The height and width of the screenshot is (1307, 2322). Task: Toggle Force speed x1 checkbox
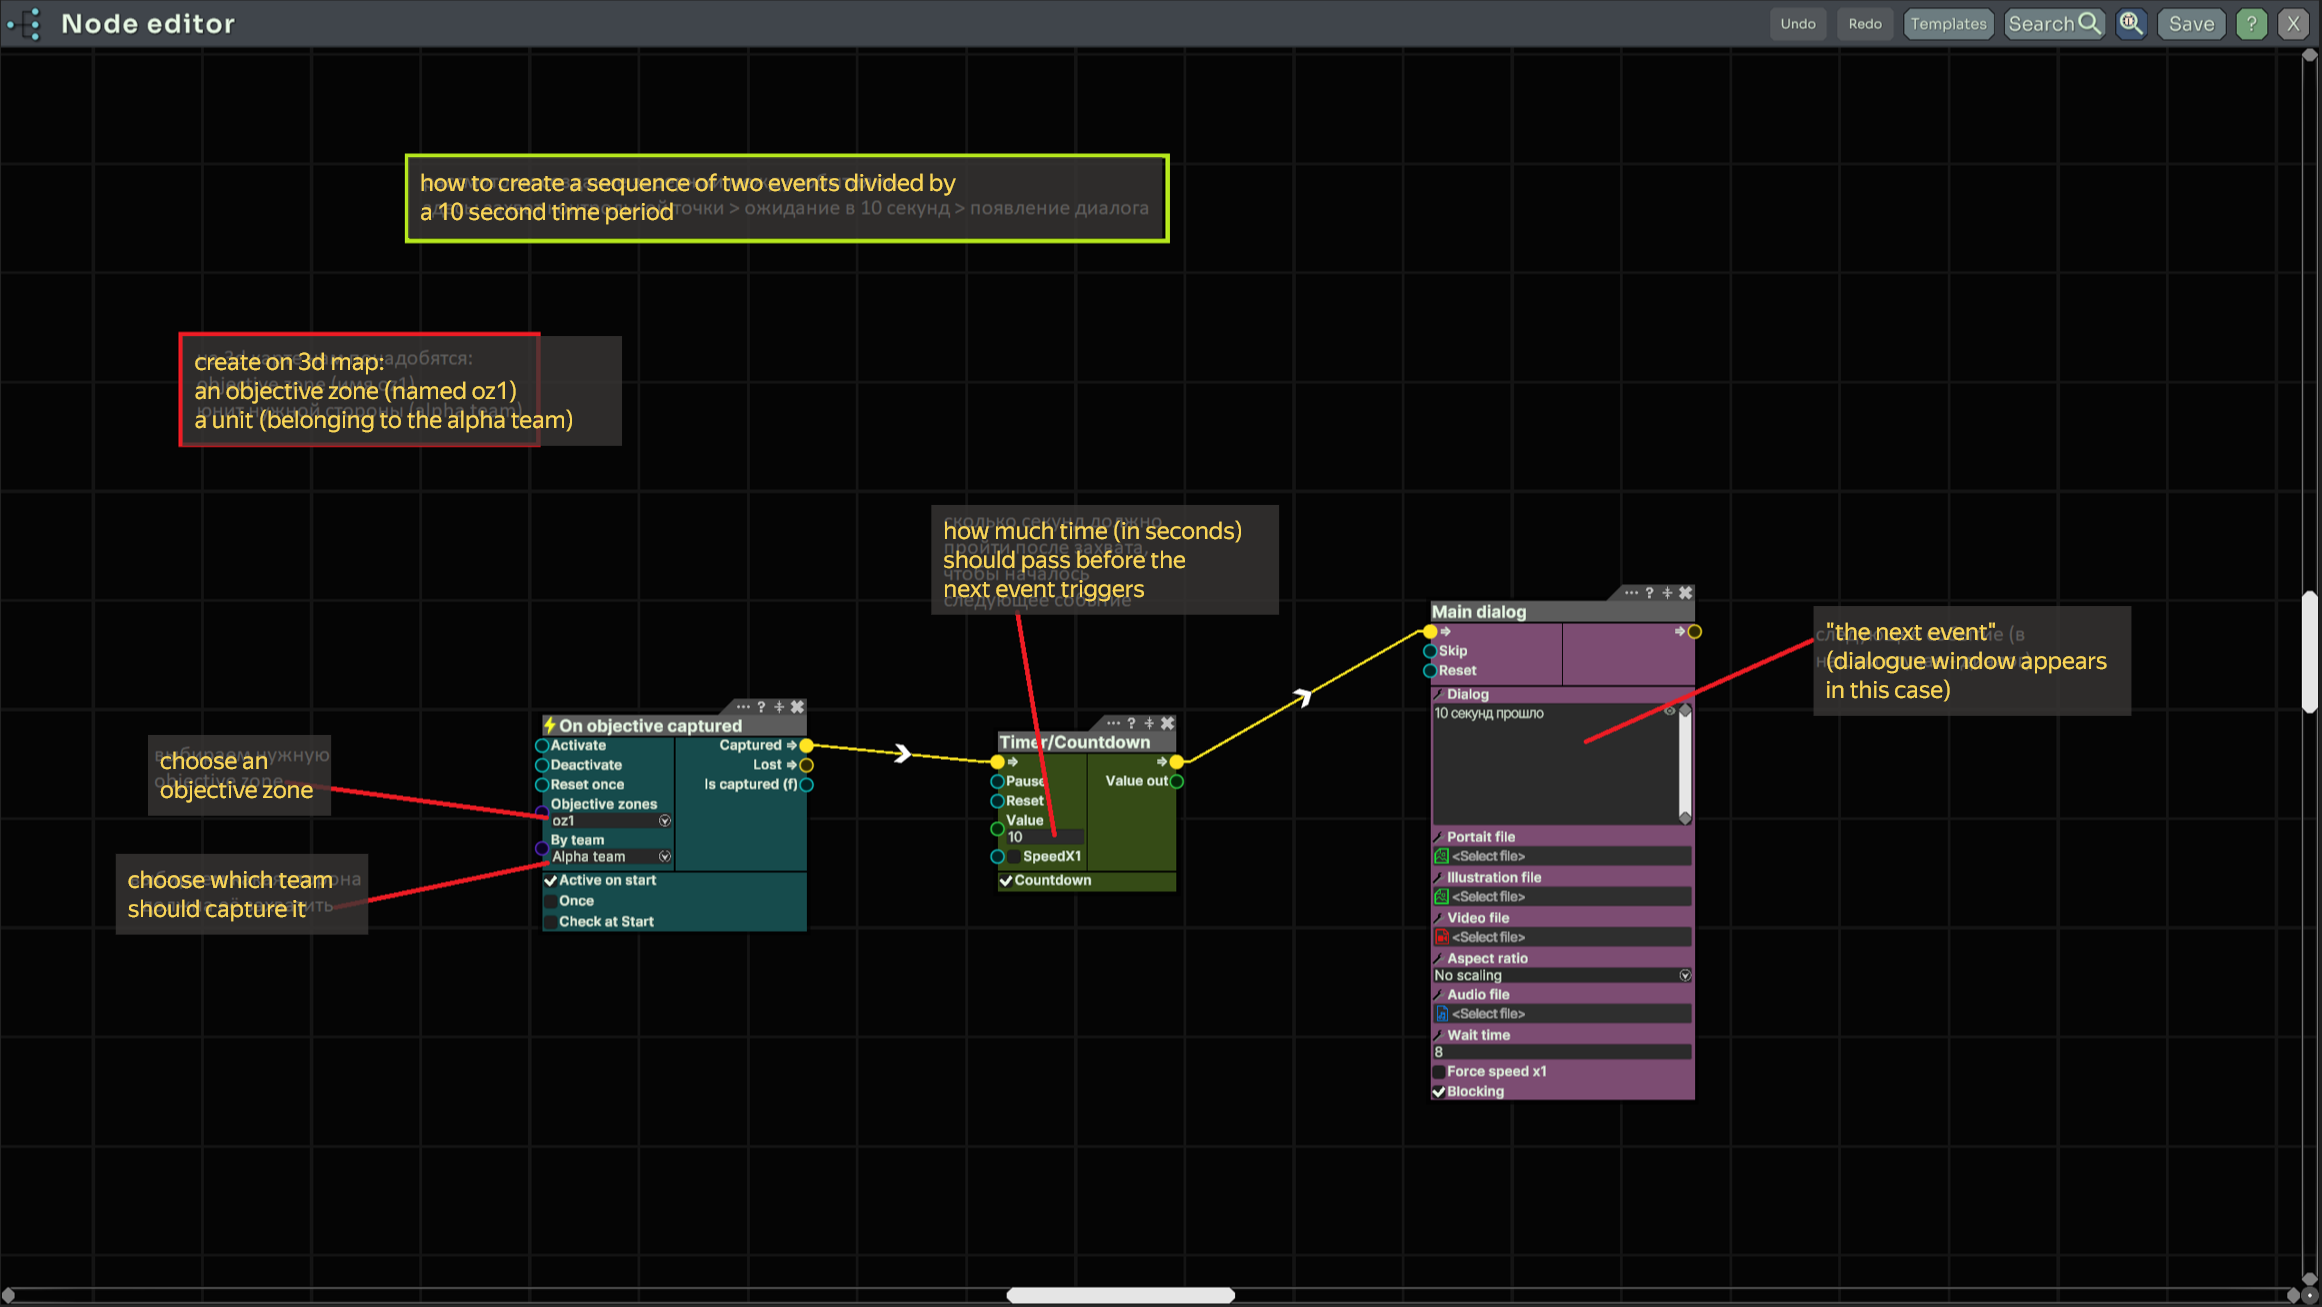pos(1439,1071)
